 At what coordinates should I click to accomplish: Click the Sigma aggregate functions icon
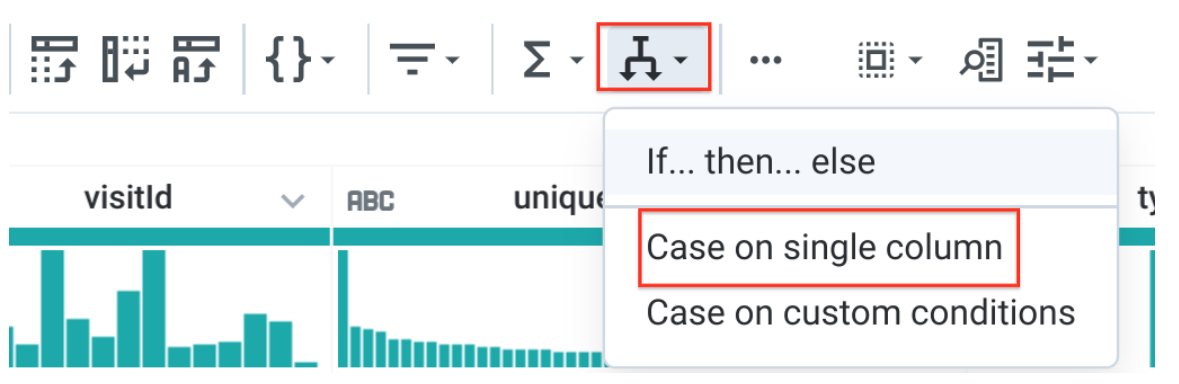[x=539, y=59]
